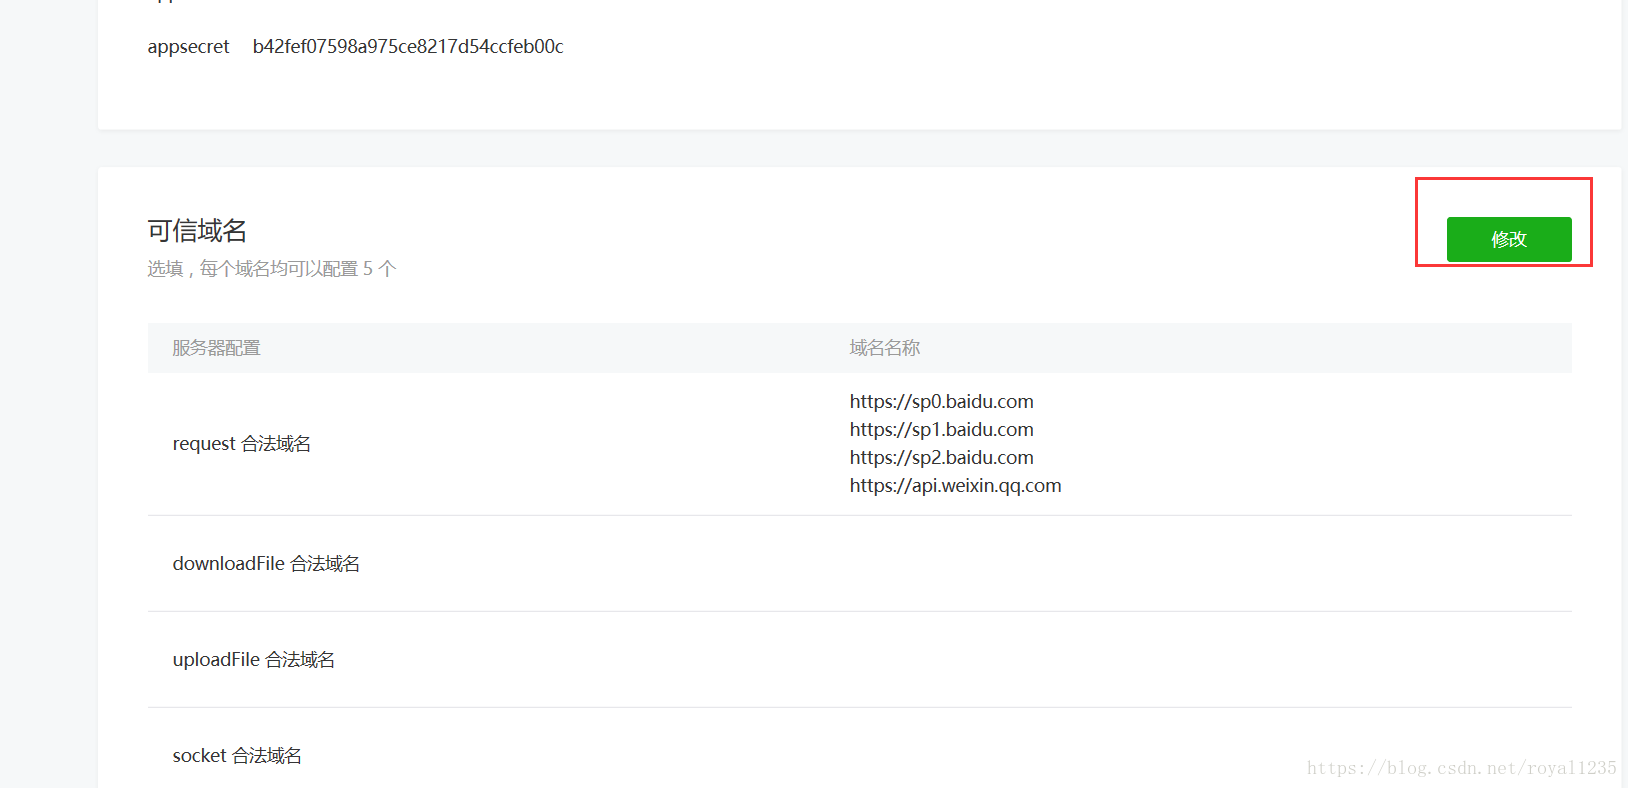Open the https://sp1.baidu.com domain entry

942,430
